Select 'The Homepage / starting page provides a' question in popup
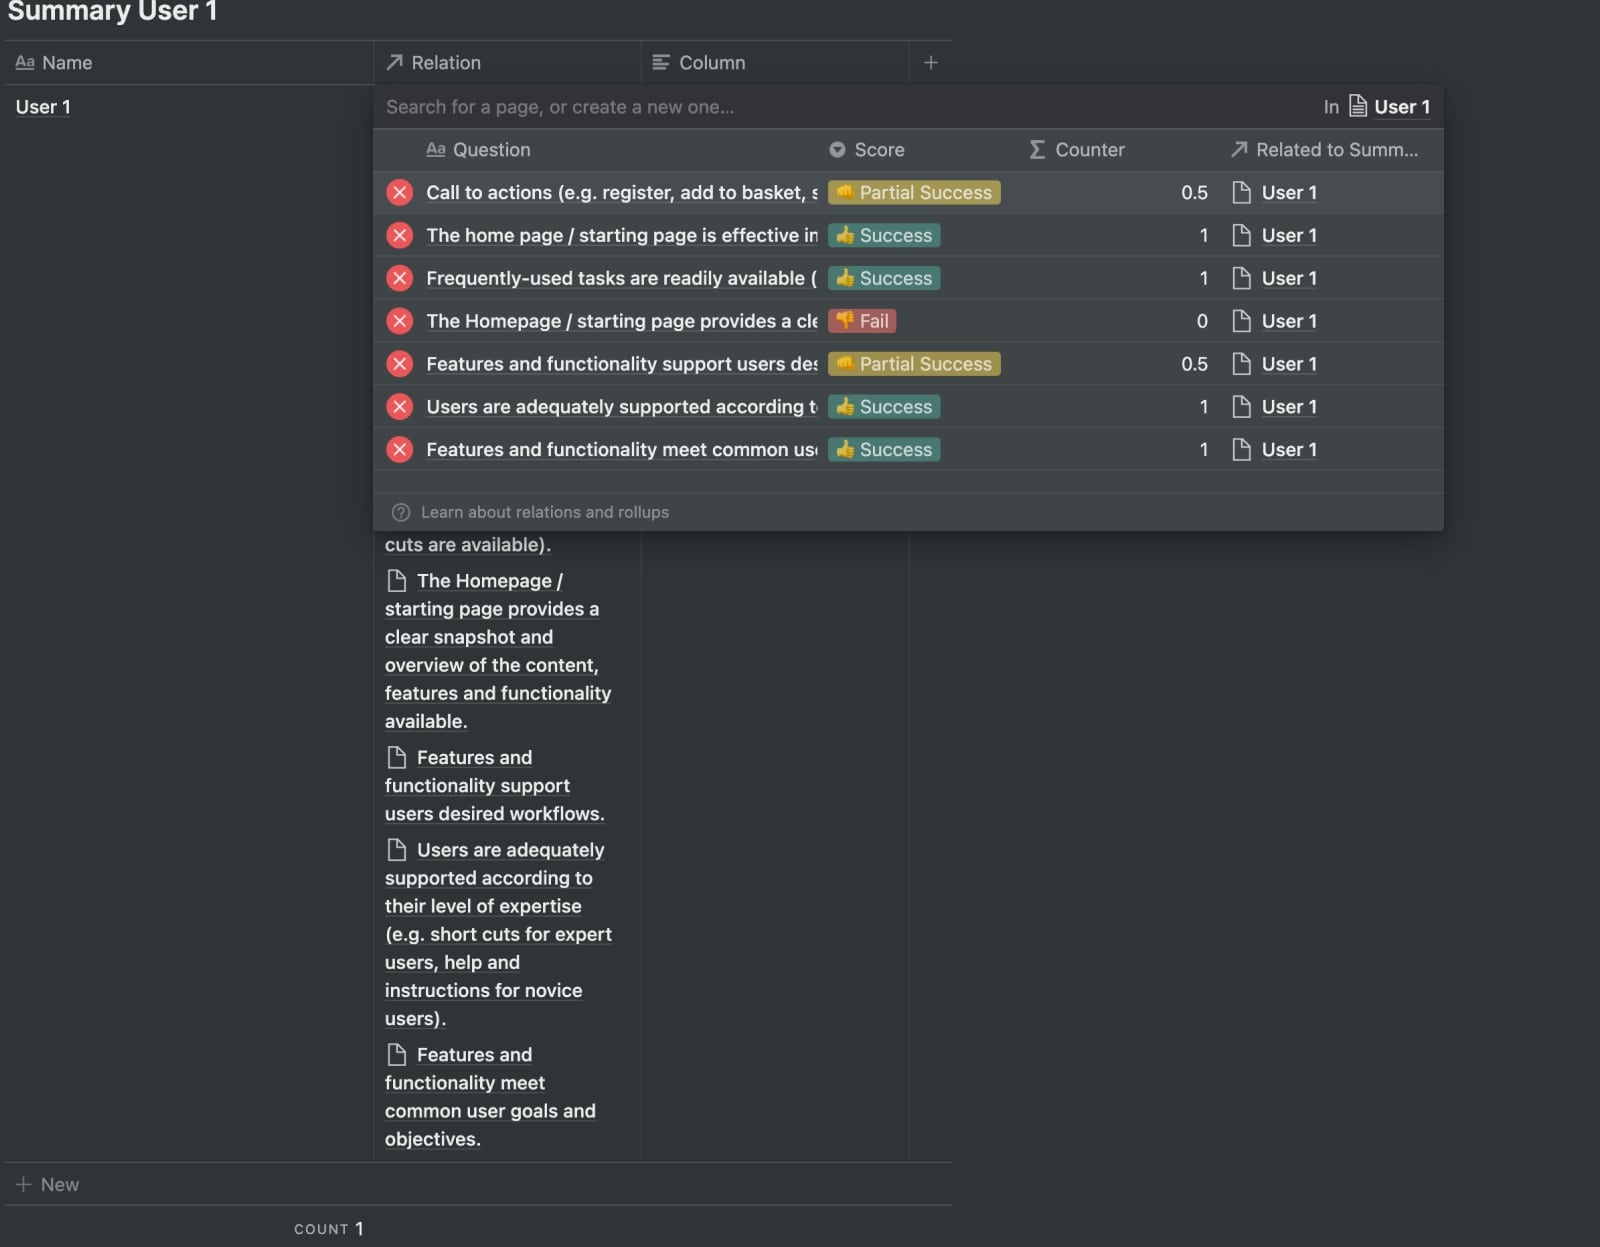1600x1247 pixels. pos(622,321)
